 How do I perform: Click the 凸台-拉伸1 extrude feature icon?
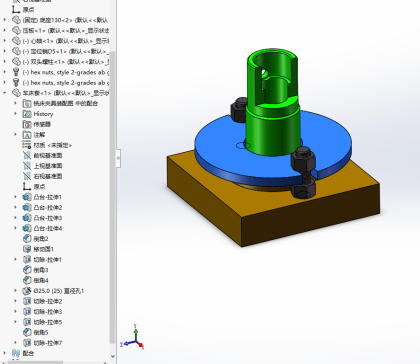coord(27,197)
